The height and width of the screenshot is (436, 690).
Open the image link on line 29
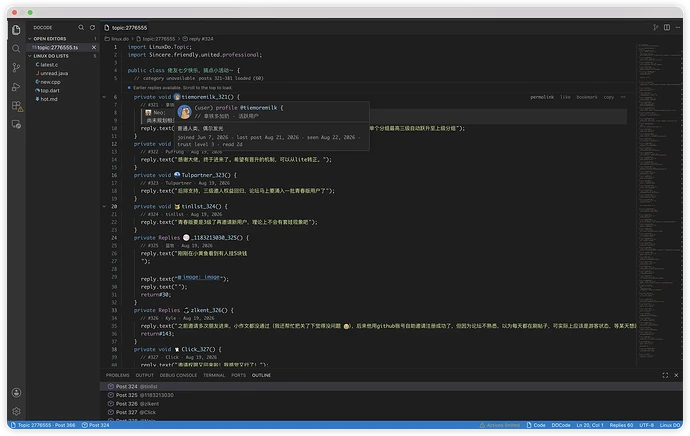(x=199, y=277)
